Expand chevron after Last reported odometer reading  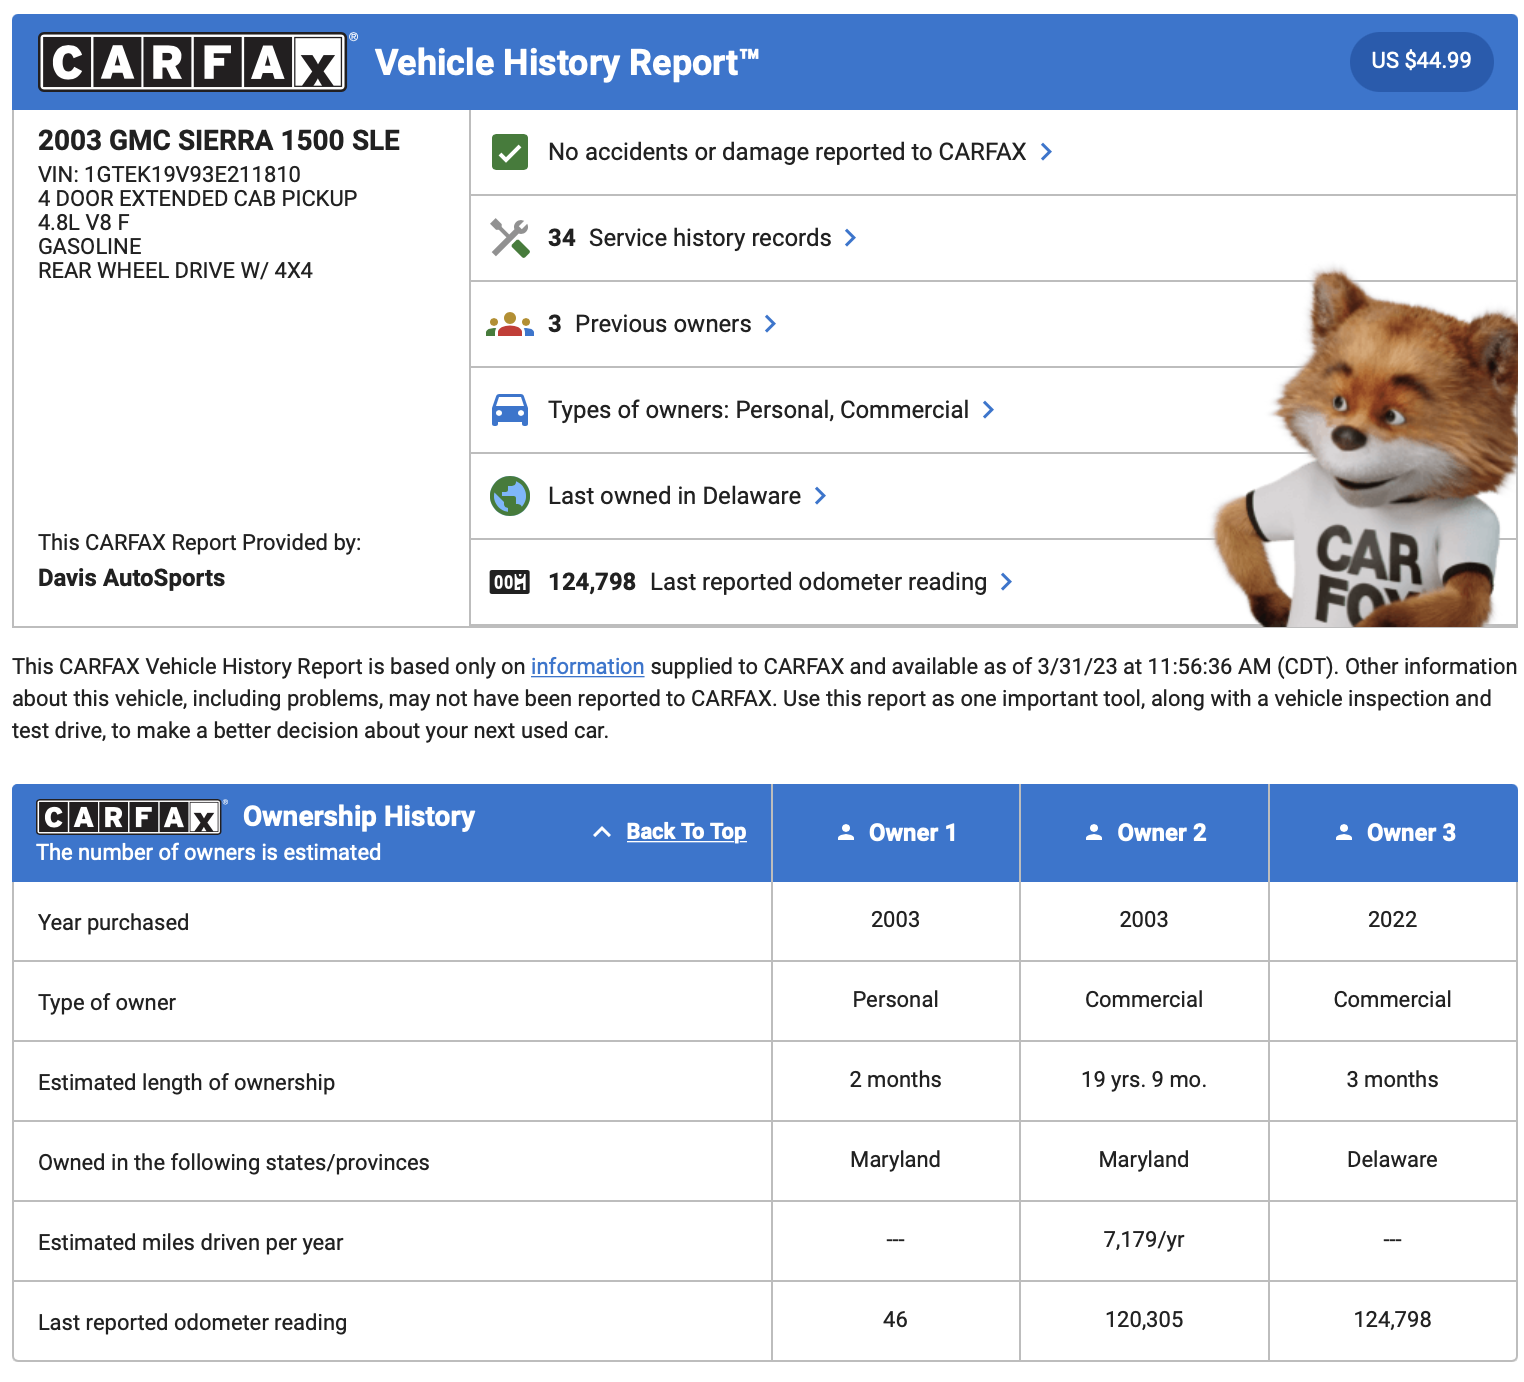click(x=1006, y=582)
